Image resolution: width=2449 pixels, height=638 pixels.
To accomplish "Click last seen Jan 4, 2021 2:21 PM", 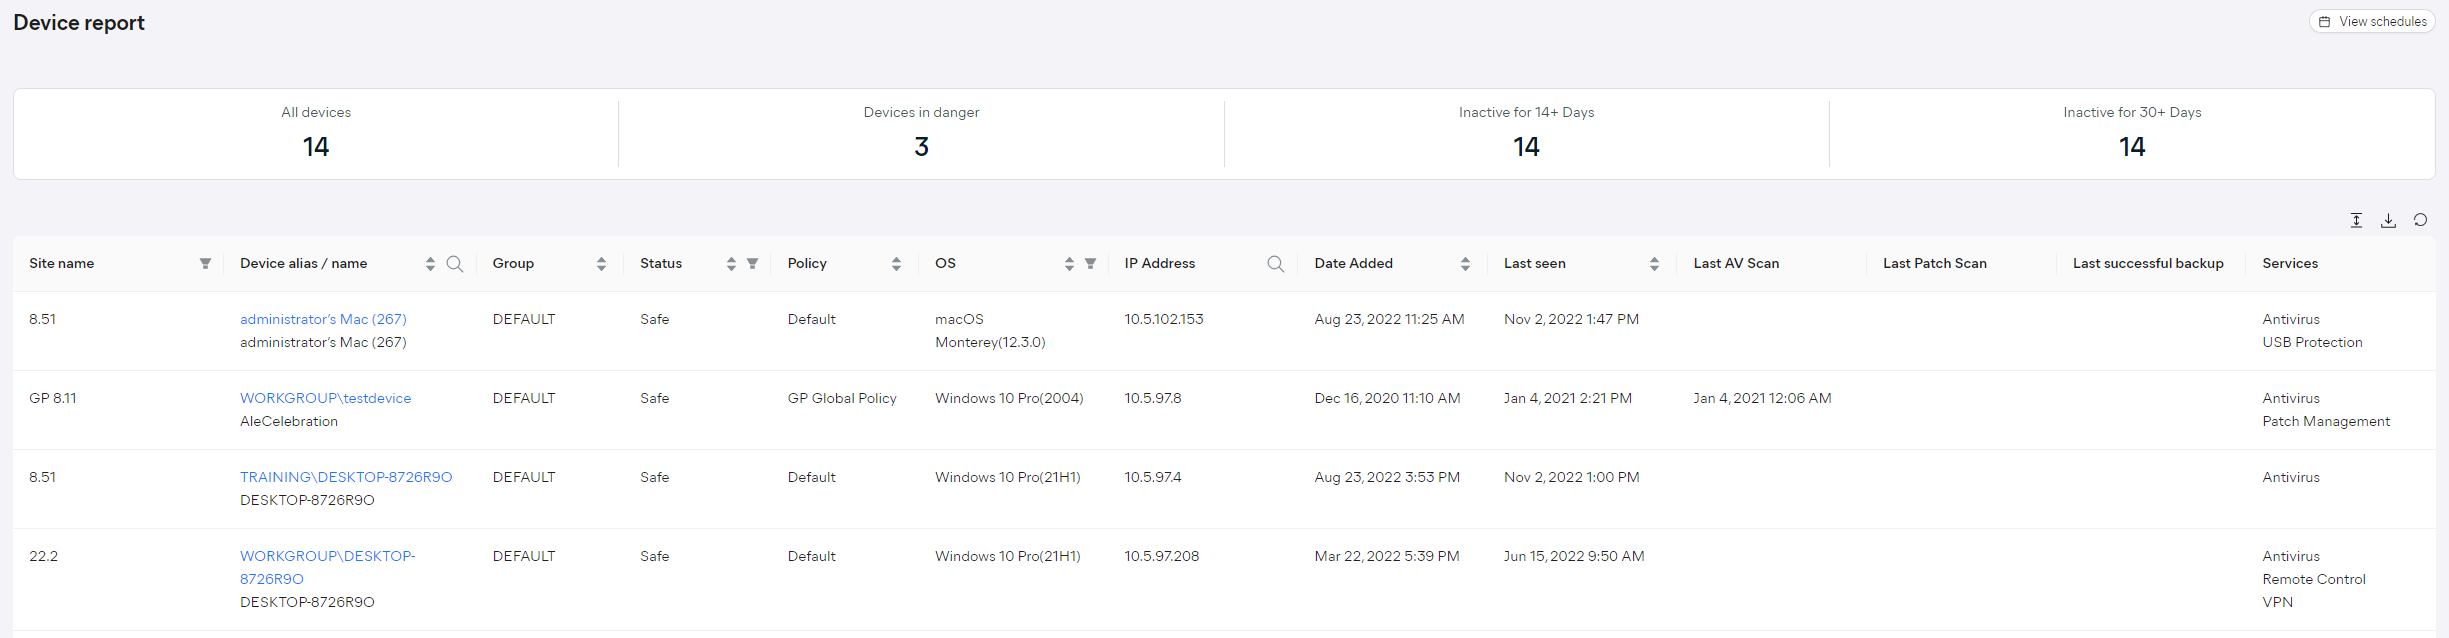I will (1568, 398).
